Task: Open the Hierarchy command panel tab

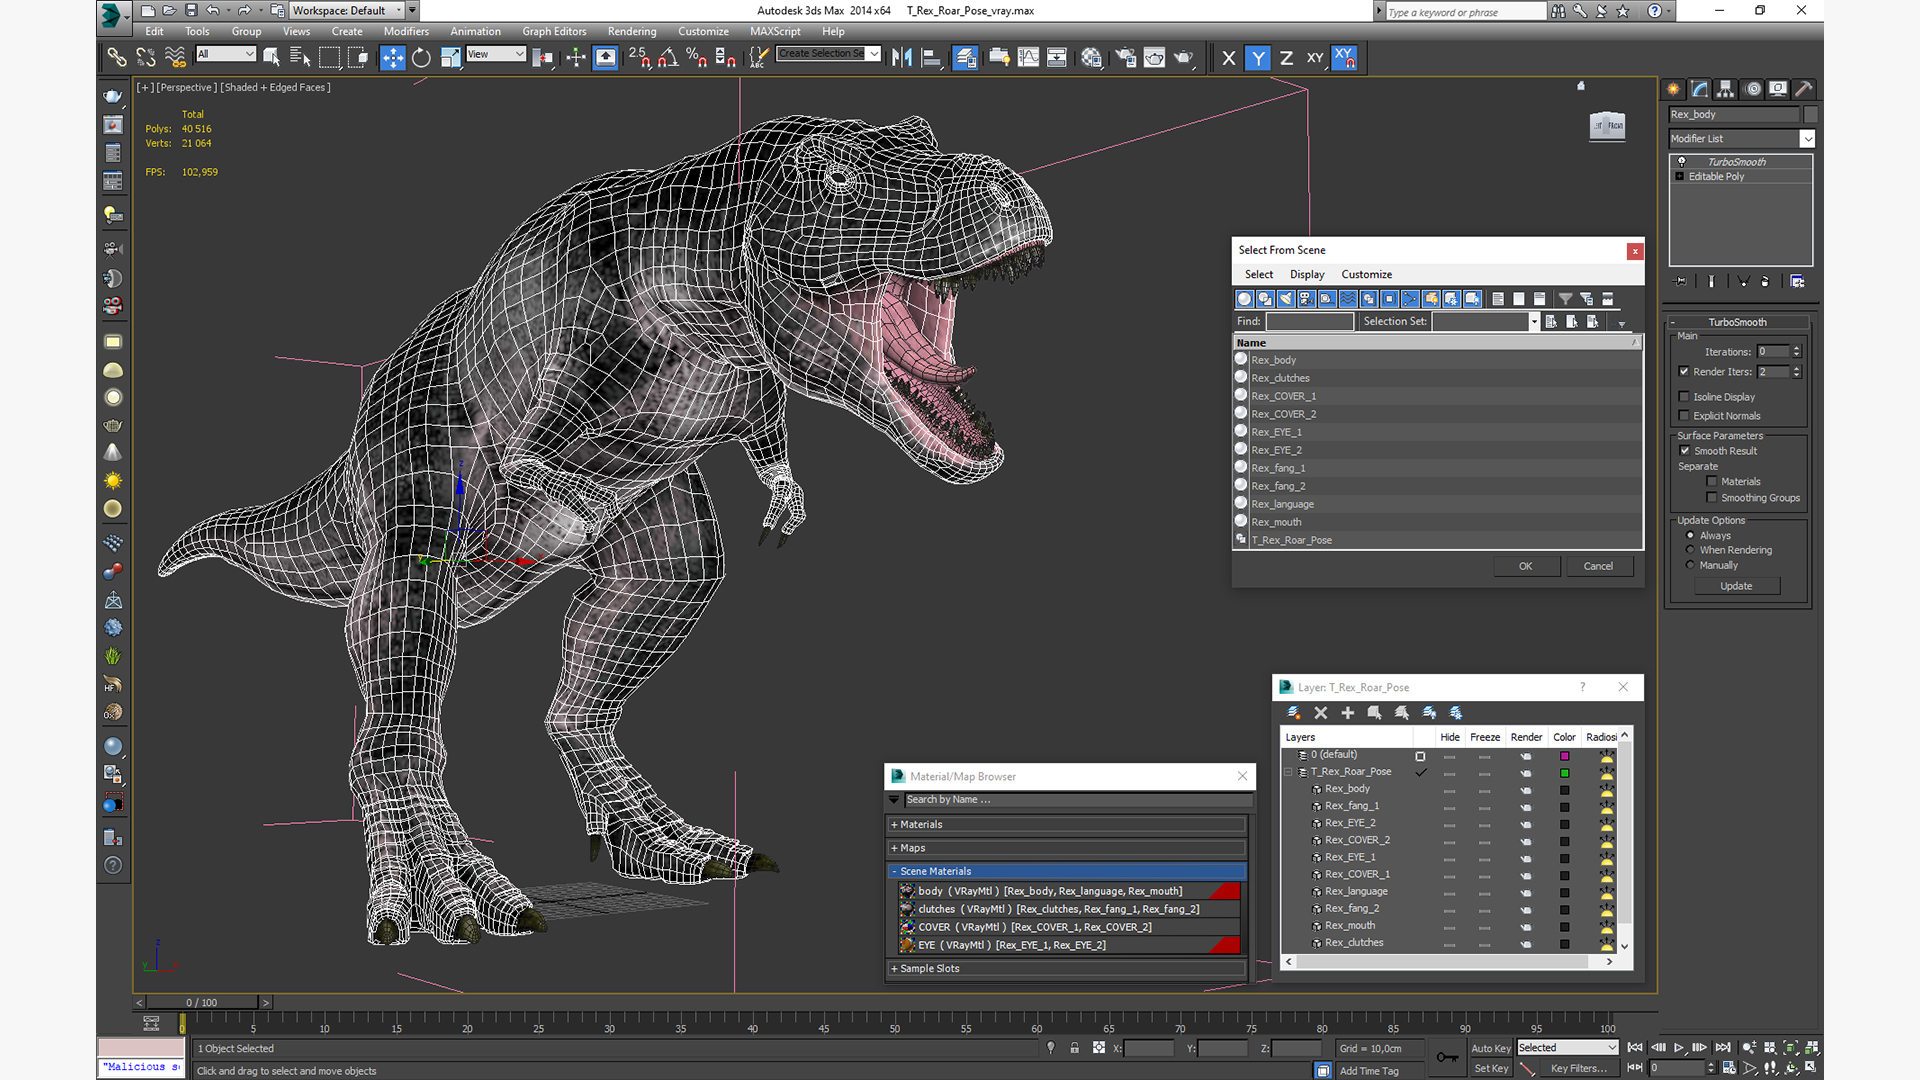Action: [1726, 89]
